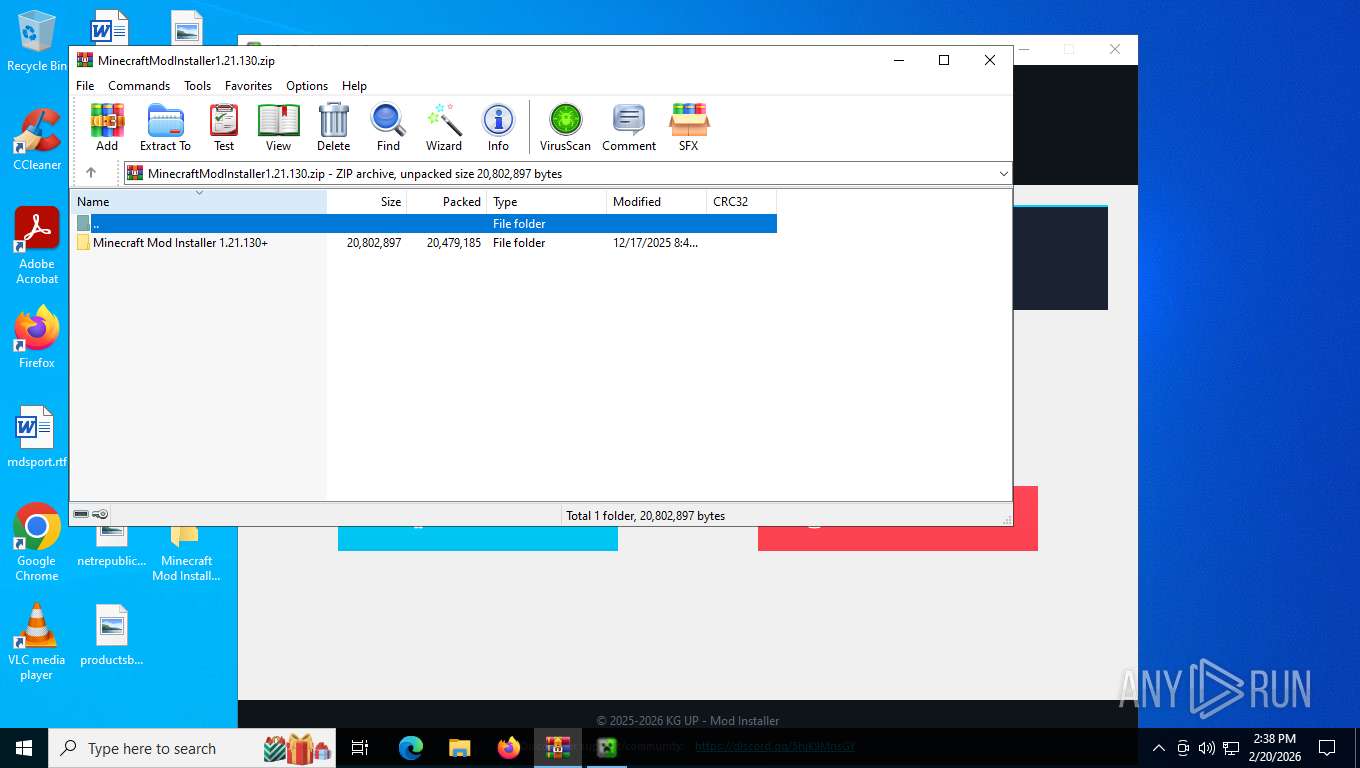
Task: Click the Add toolbar icon in WinRAR
Action: tap(107, 127)
